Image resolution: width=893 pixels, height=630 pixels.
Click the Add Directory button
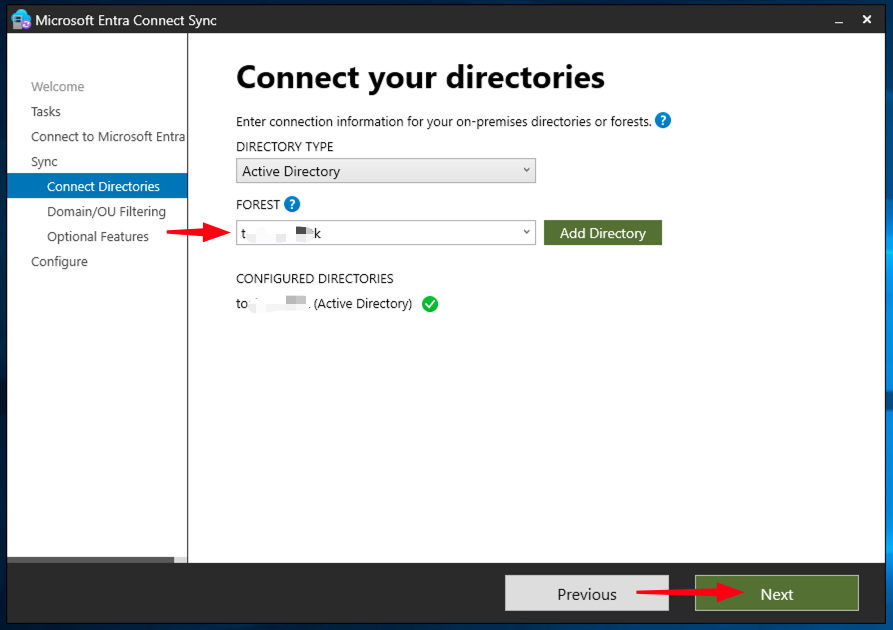point(603,233)
